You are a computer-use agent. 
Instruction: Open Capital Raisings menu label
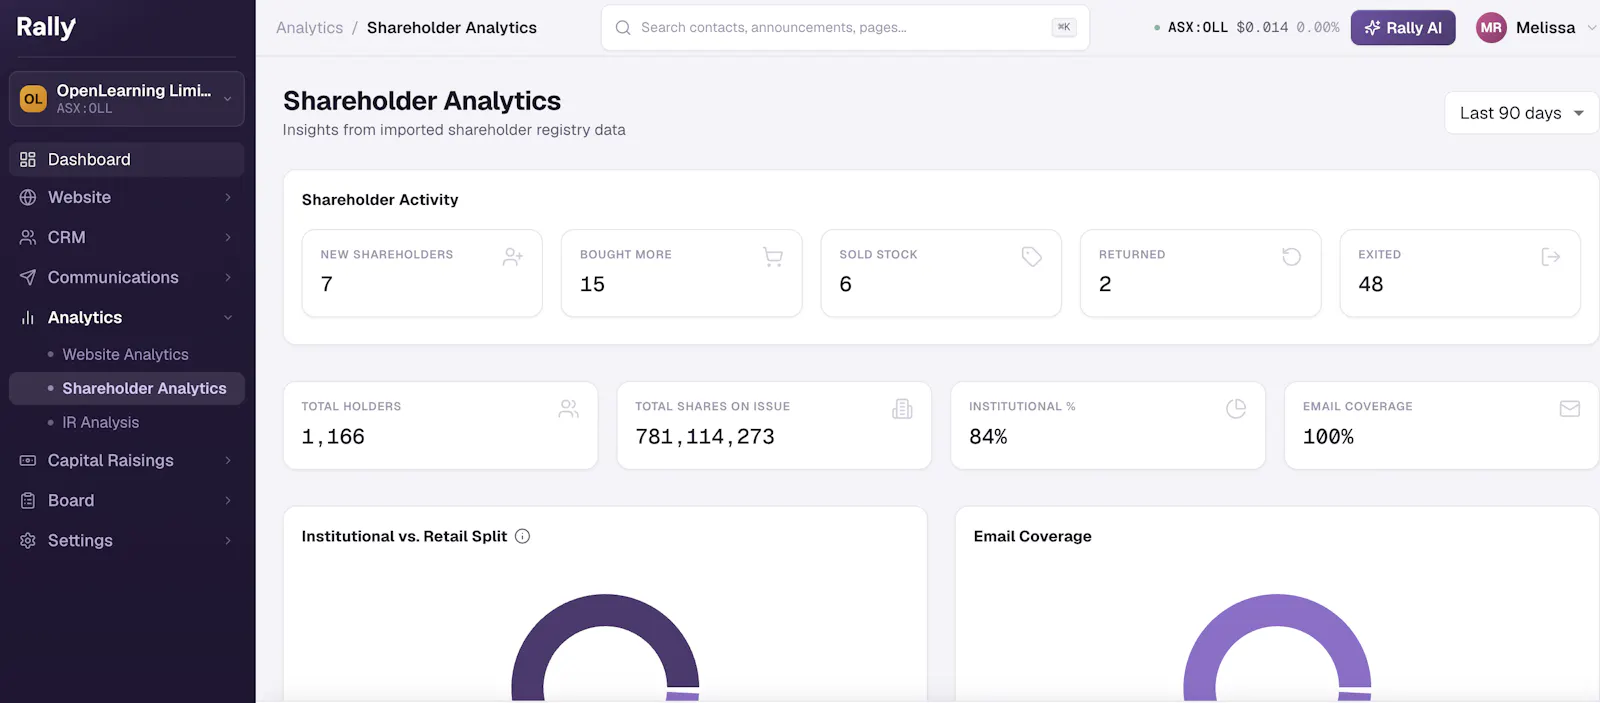111,460
